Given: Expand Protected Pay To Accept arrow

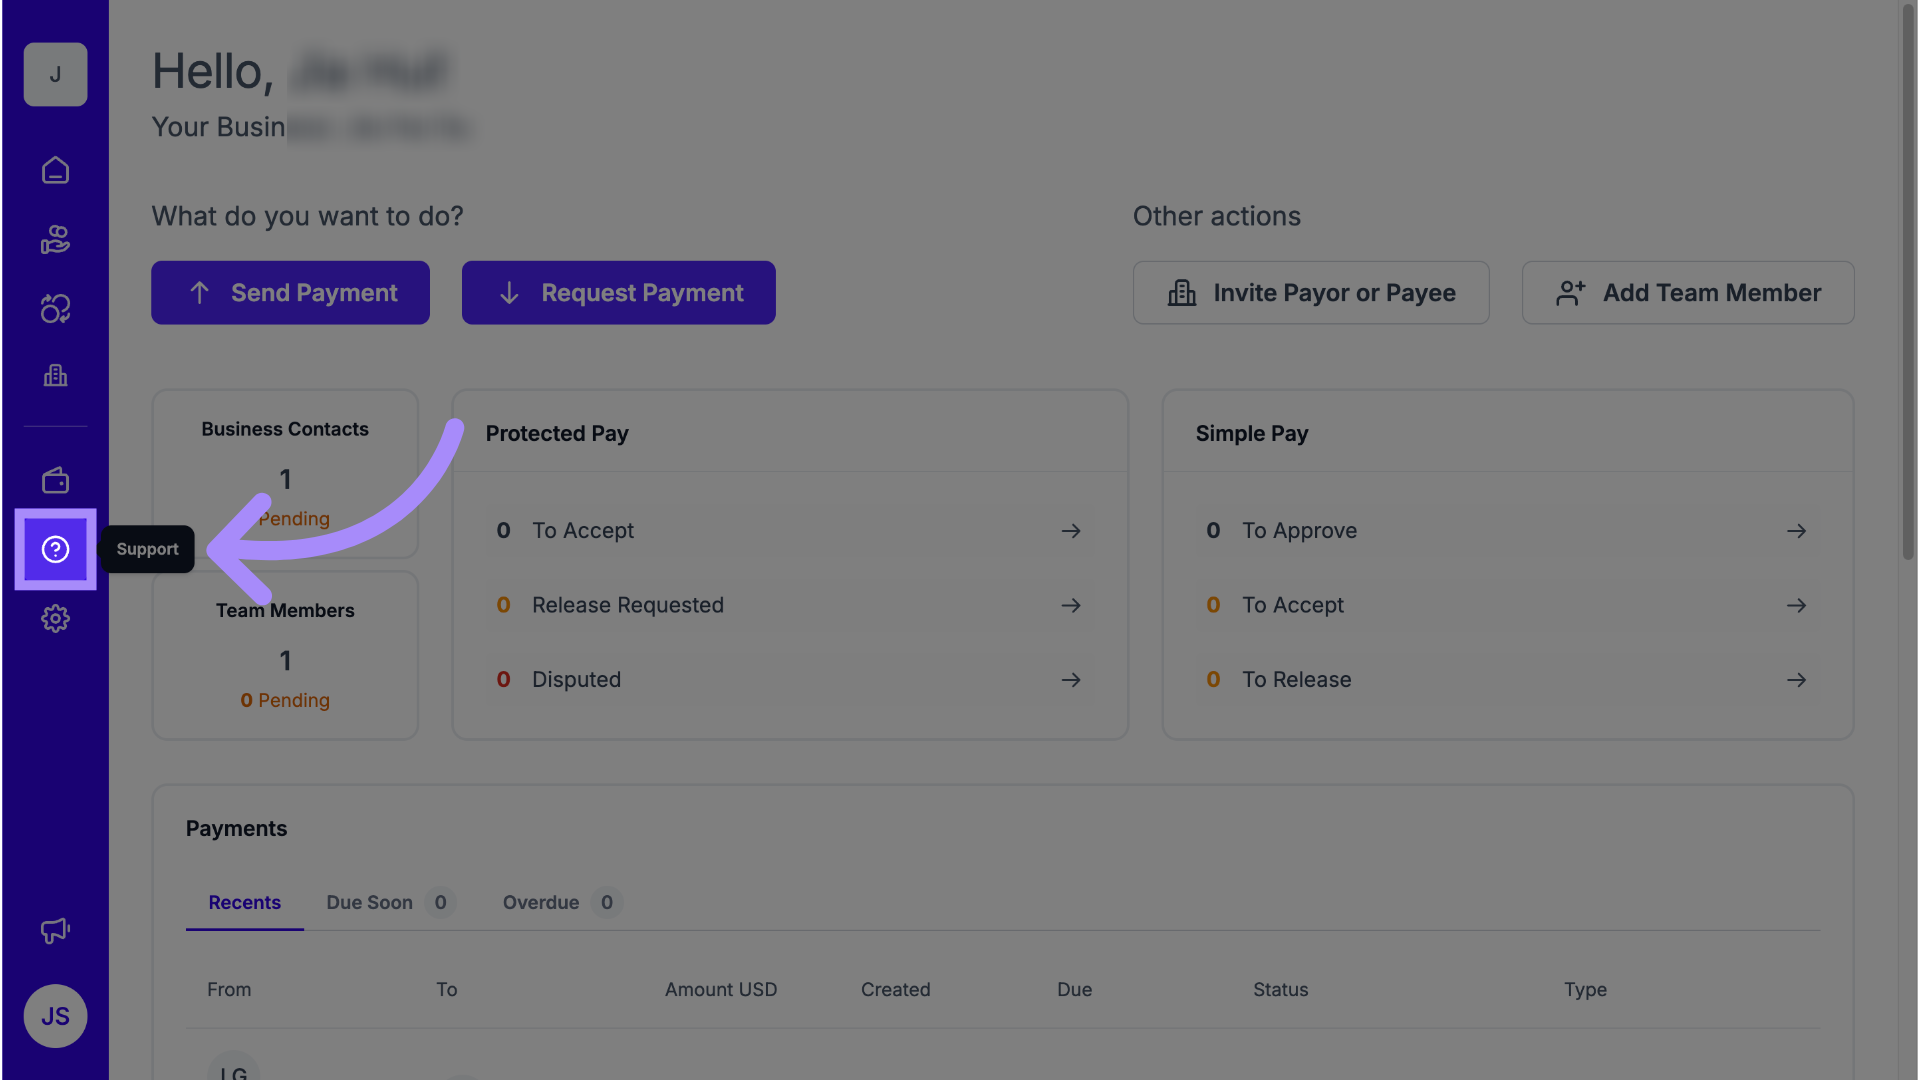Looking at the screenshot, I should 1071,531.
